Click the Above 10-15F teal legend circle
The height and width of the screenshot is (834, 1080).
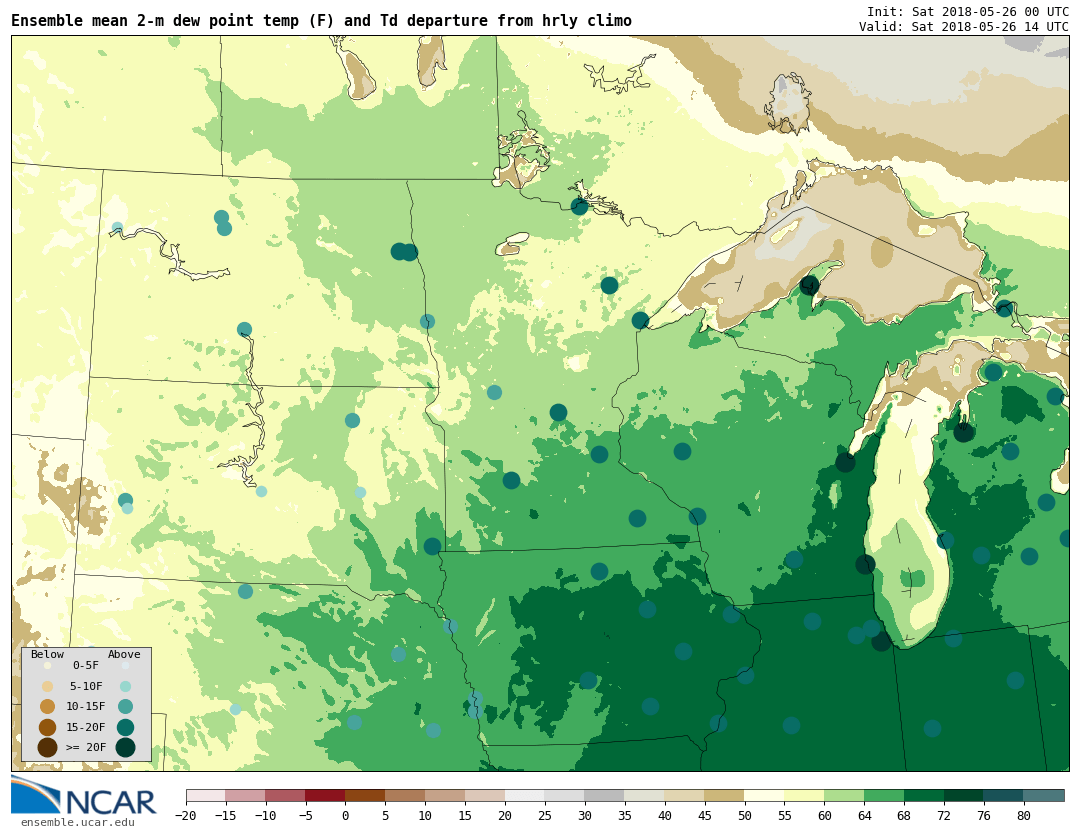(125, 707)
